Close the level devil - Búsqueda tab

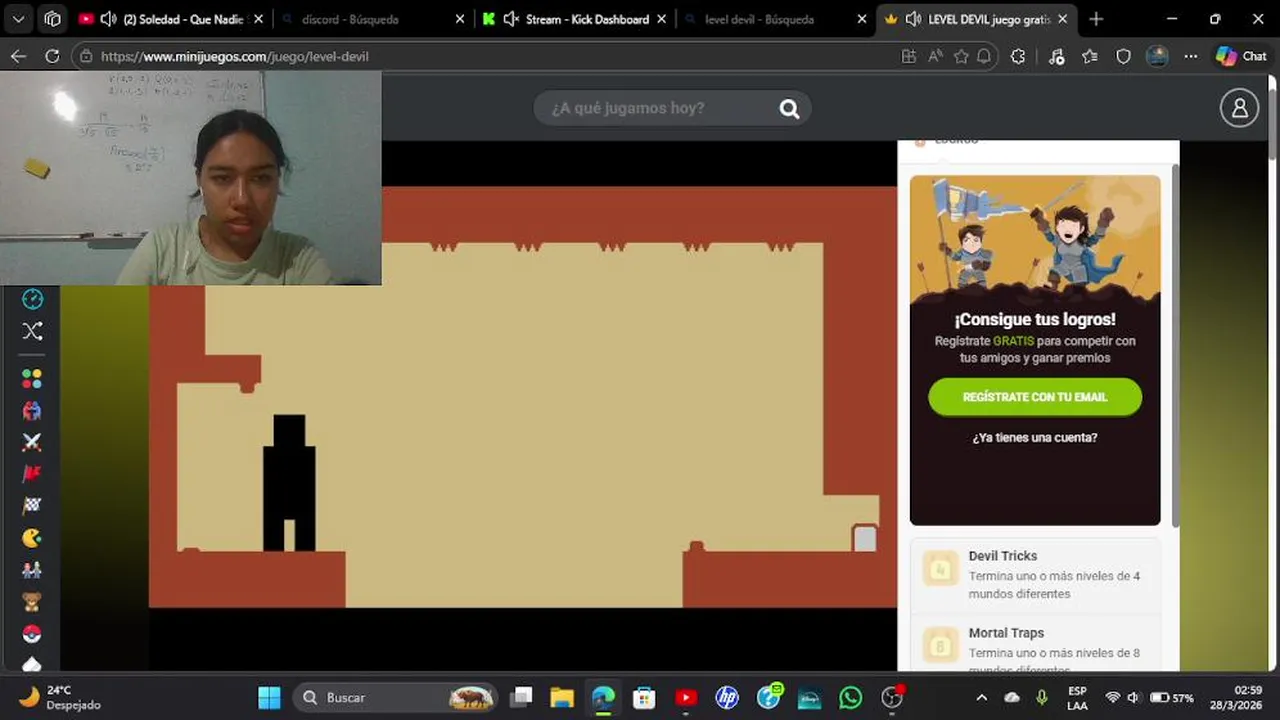862,19
